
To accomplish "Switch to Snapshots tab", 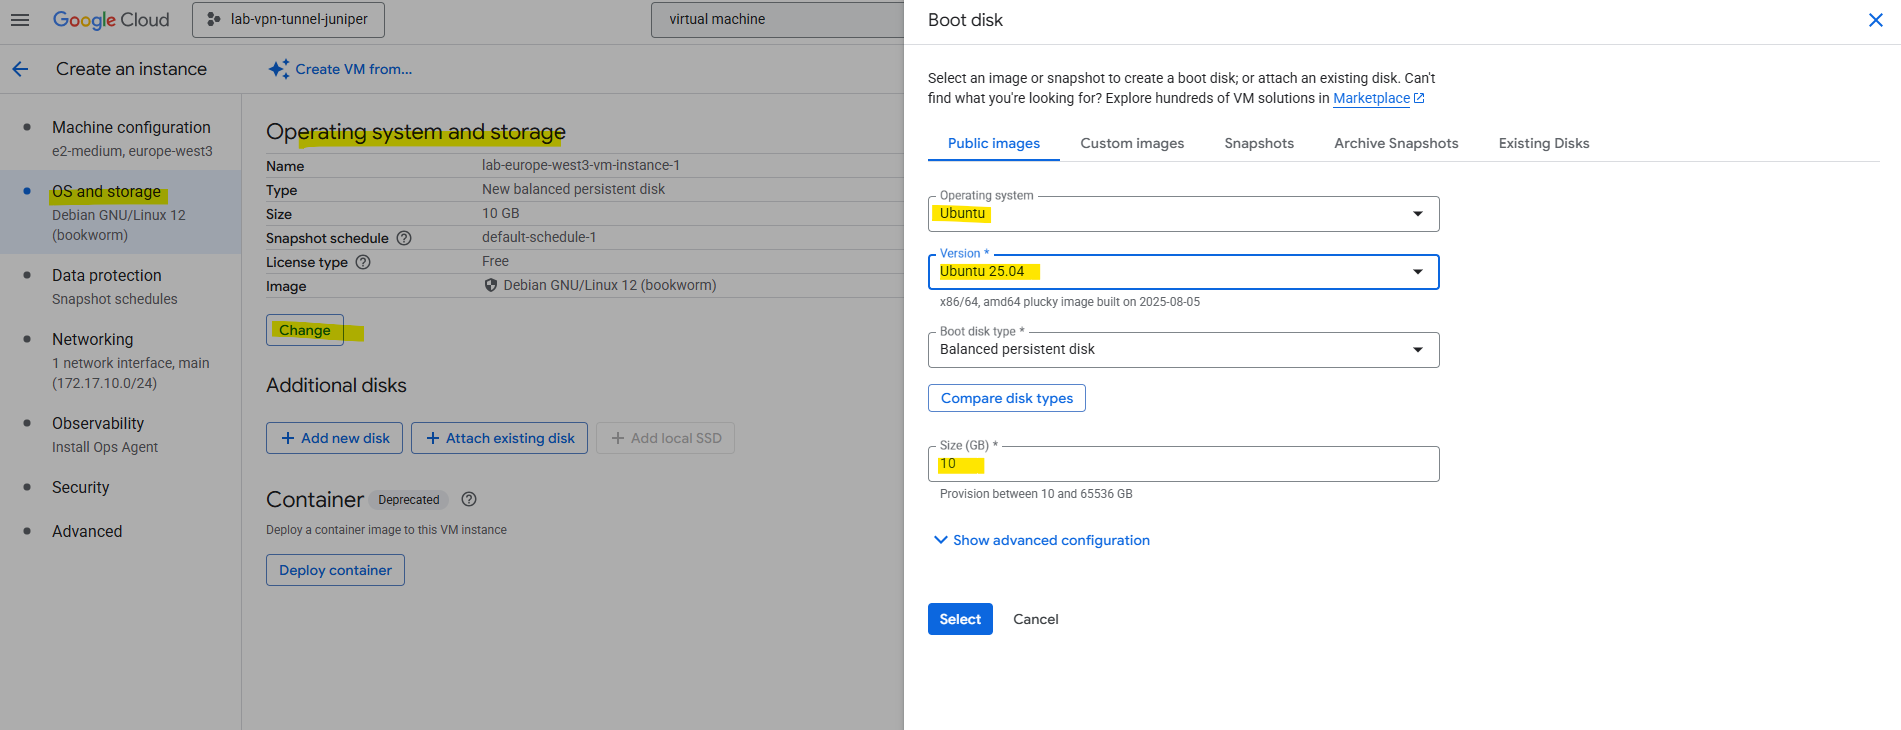I will (1259, 143).
